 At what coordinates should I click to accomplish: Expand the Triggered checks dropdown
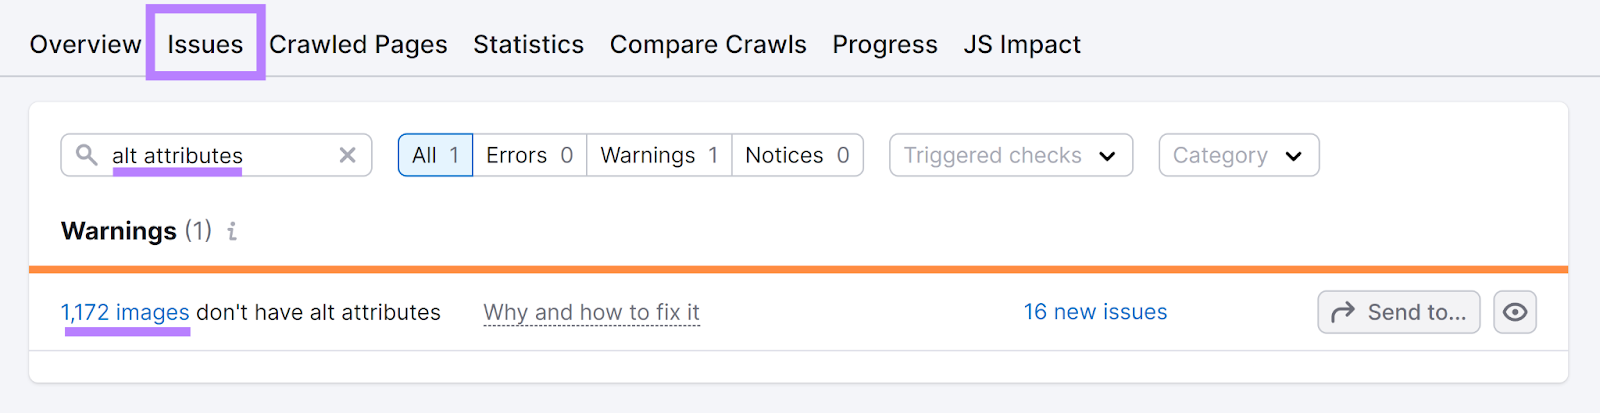click(1010, 155)
